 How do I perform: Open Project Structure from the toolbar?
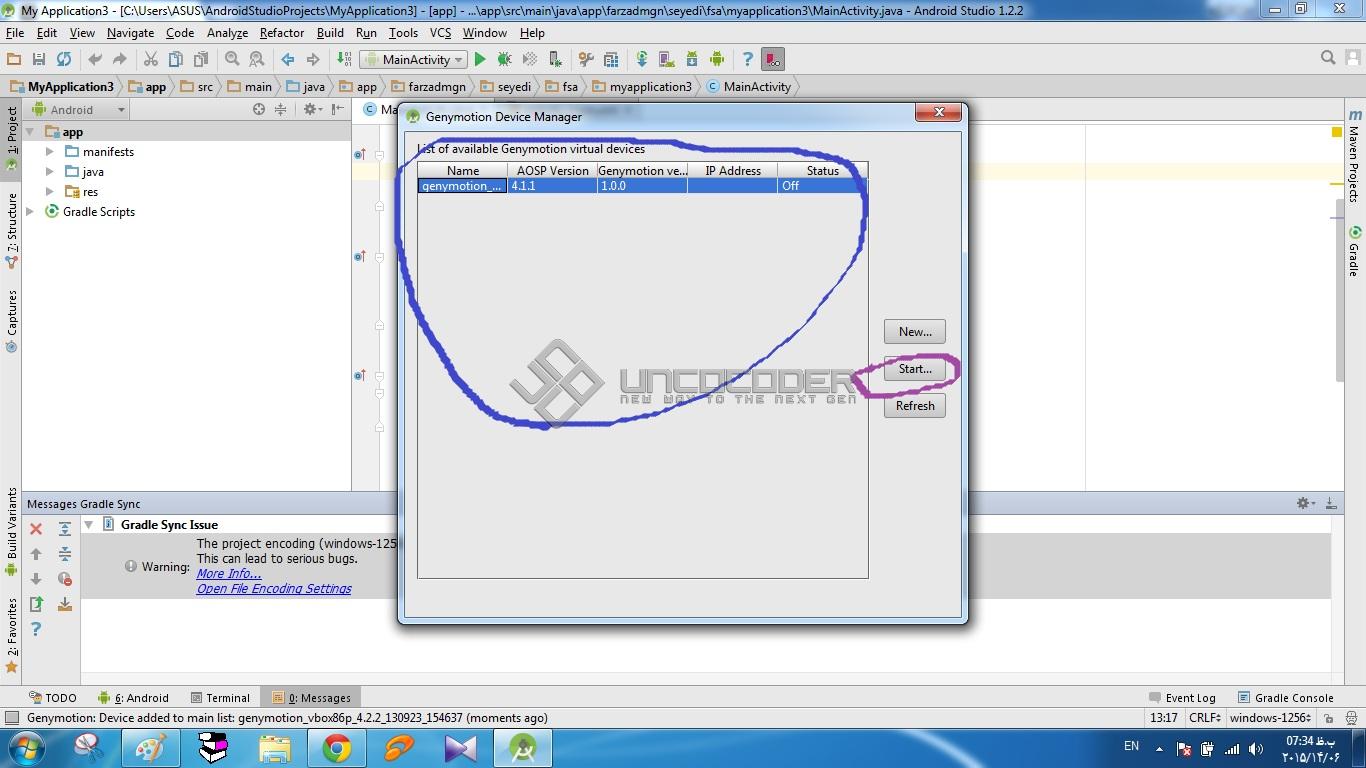click(x=611, y=59)
